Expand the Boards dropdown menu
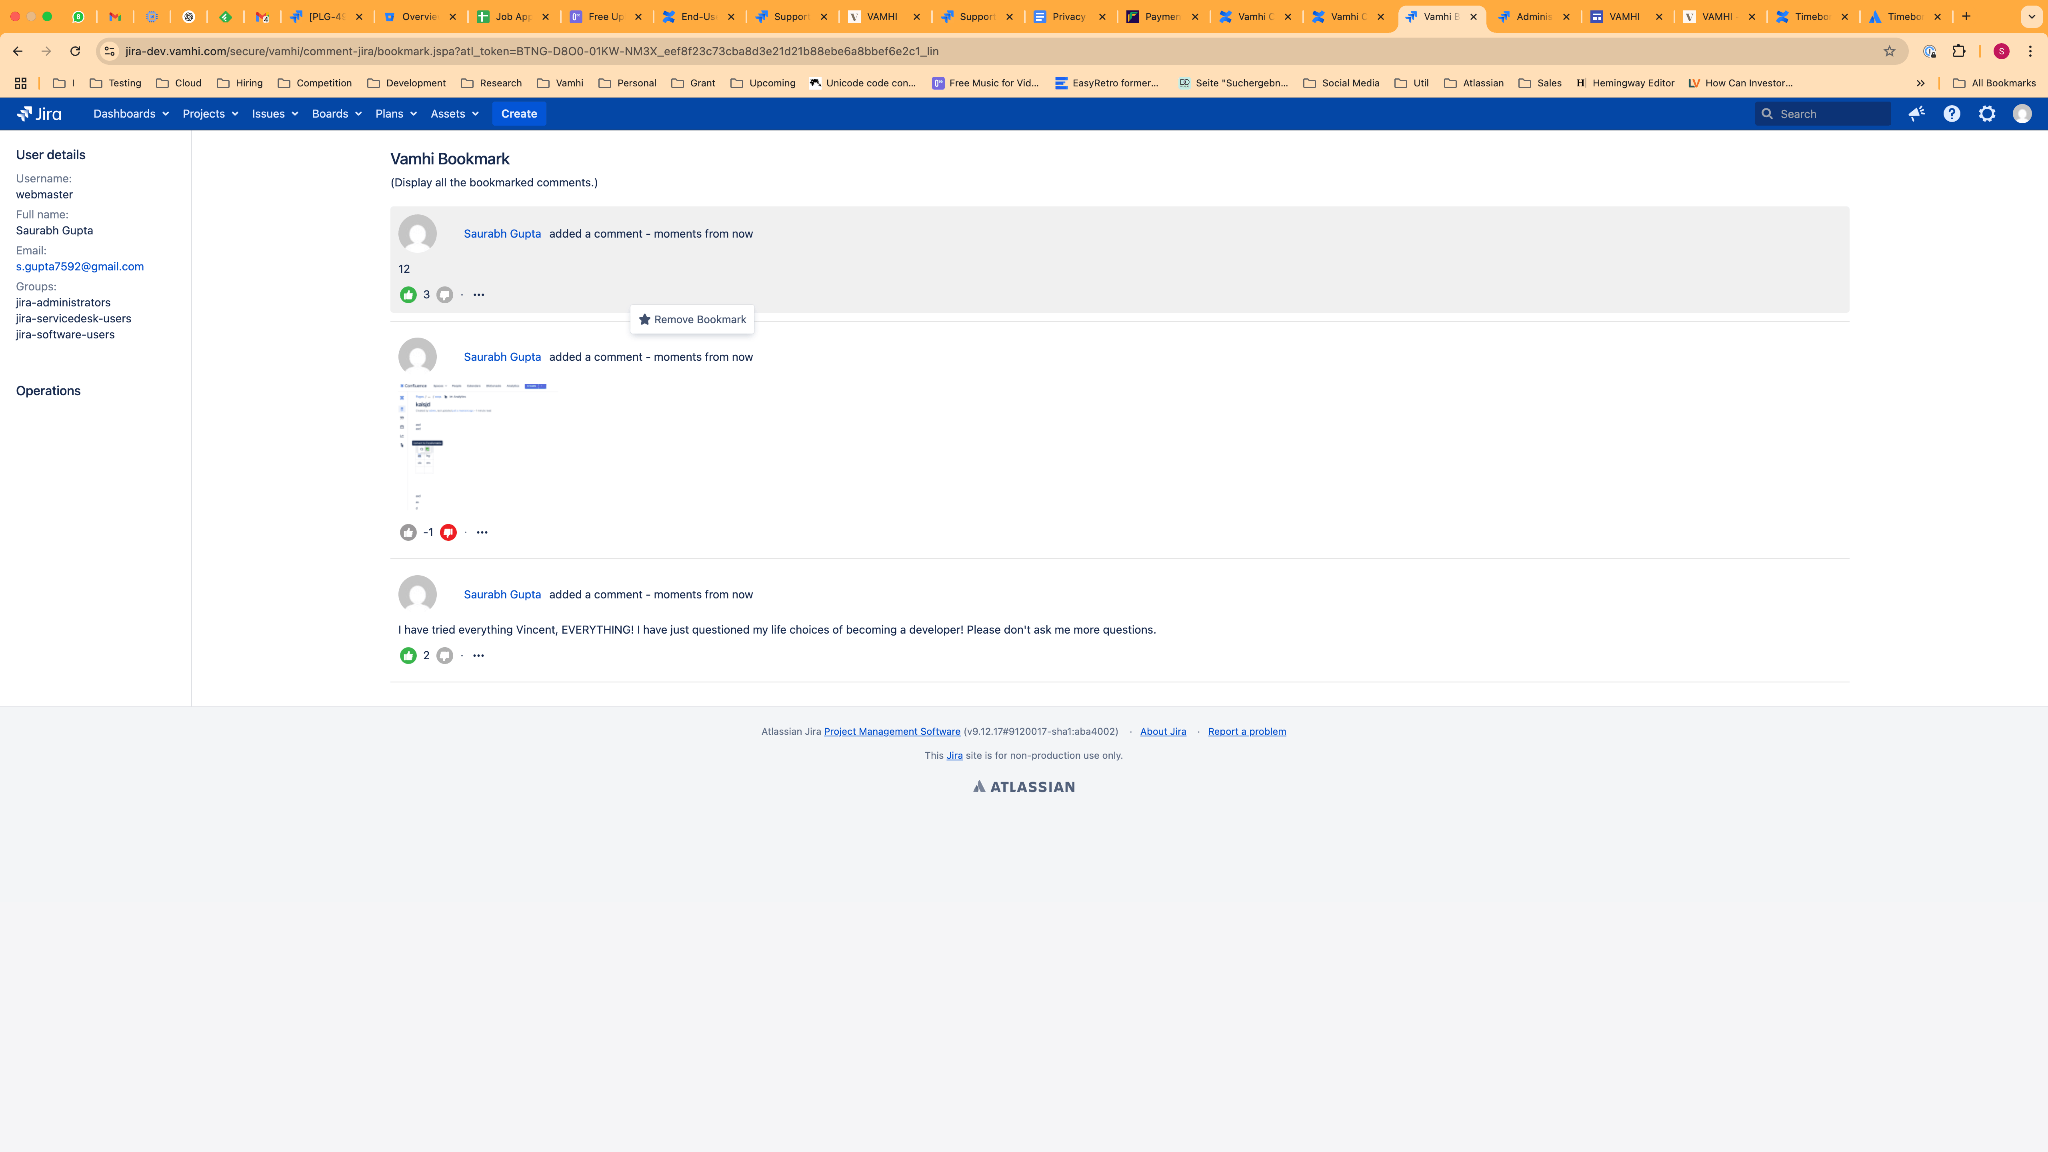This screenshot has height=1152, width=2048. [336, 114]
